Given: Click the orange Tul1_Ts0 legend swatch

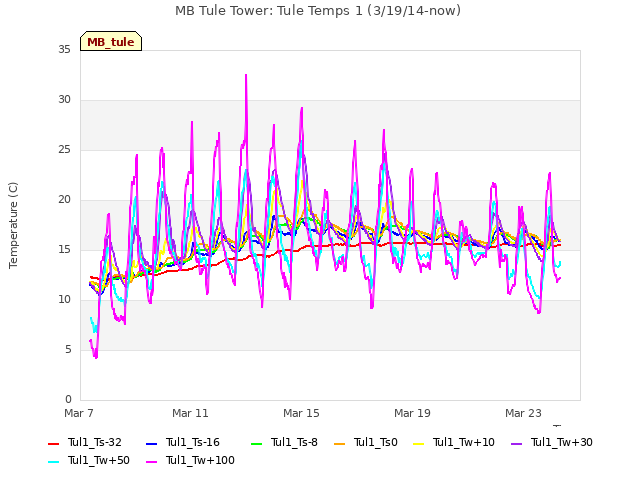Looking at the screenshot, I should pos(340,444).
